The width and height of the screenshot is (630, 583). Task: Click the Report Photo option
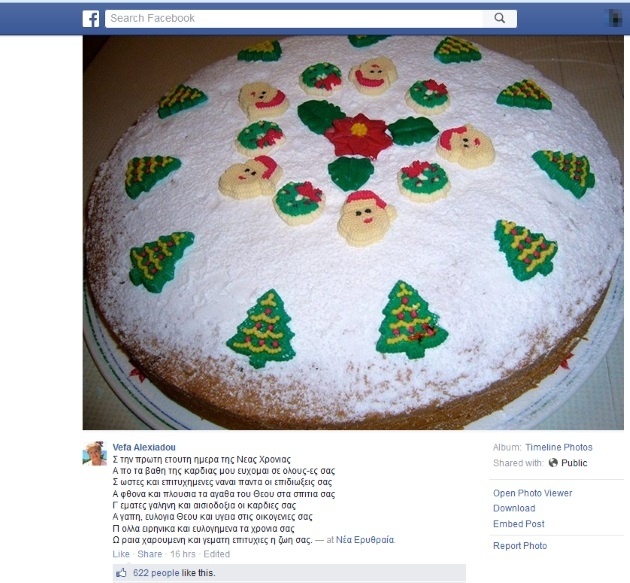(520, 546)
